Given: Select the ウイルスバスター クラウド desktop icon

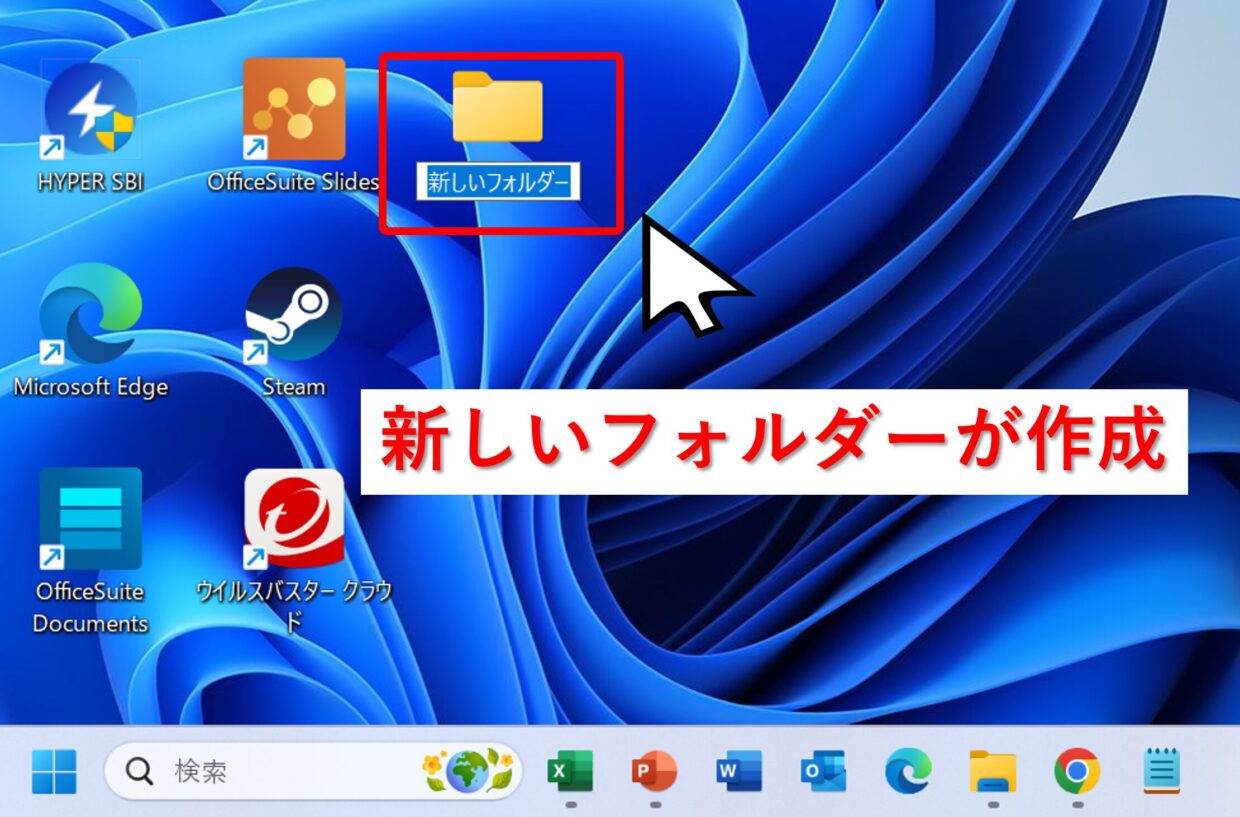Looking at the screenshot, I should tap(294, 519).
